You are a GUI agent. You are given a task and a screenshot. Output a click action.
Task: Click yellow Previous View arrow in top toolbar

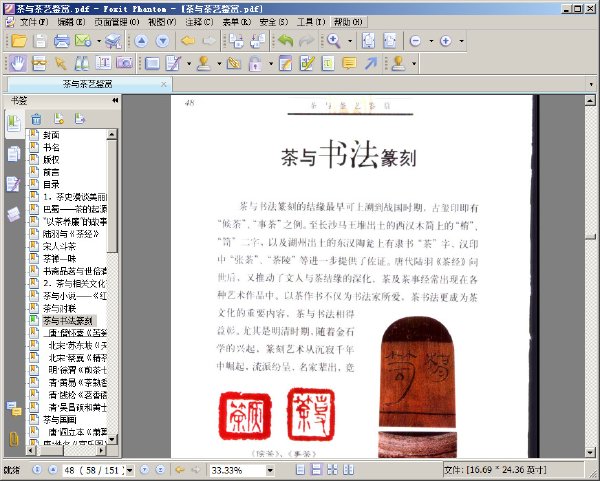[x=188, y=41]
